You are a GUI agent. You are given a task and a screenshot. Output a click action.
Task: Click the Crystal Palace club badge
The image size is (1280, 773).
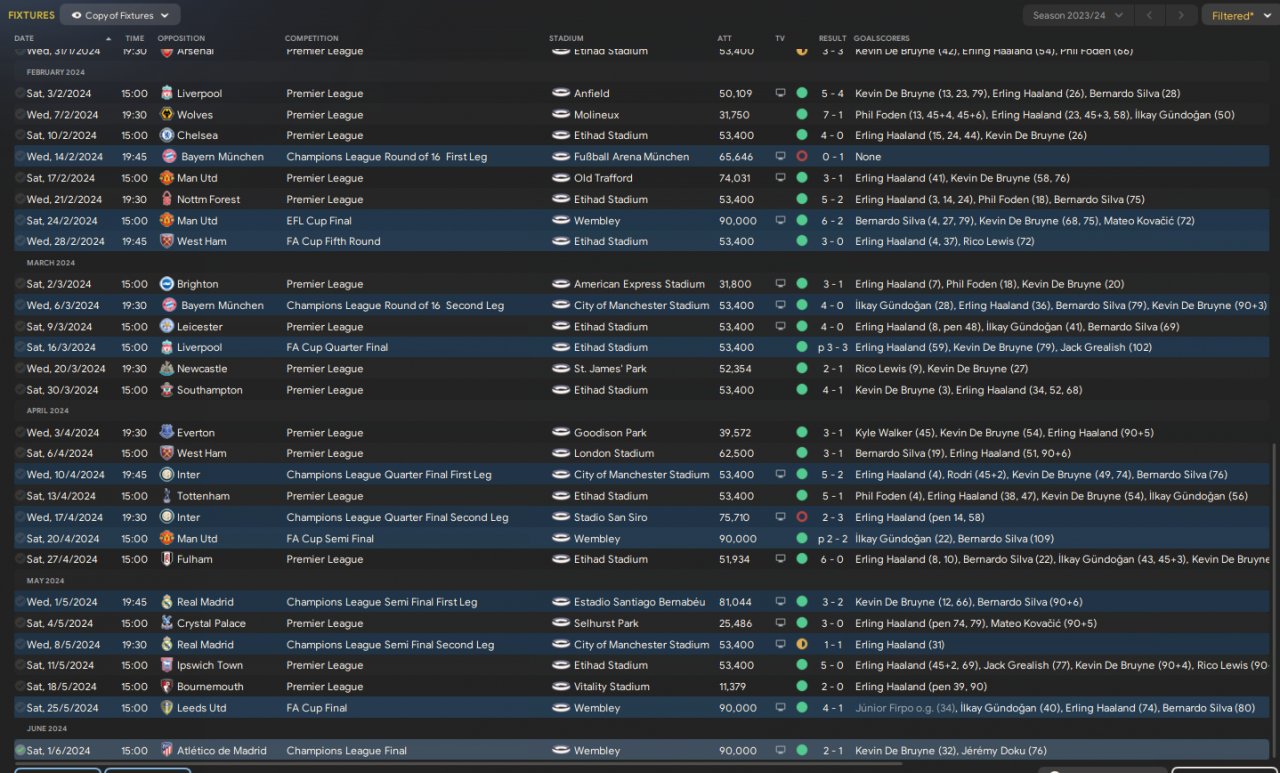(x=167, y=623)
